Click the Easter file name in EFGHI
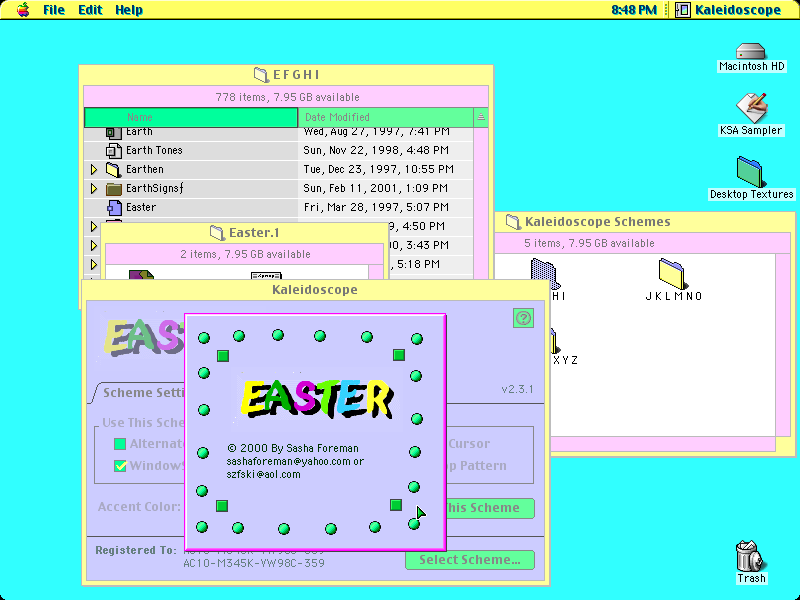The height and width of the screenshot is (600, 800). 141,207
